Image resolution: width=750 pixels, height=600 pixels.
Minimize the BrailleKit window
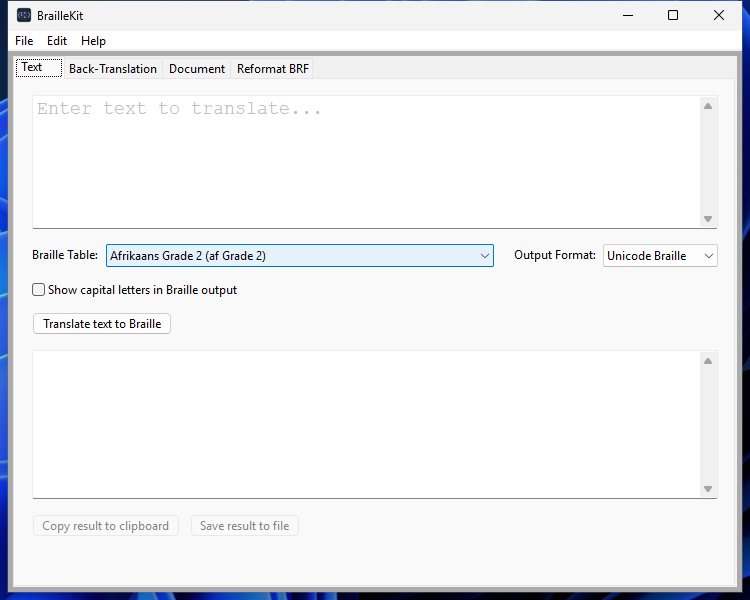tap(628, 15)
